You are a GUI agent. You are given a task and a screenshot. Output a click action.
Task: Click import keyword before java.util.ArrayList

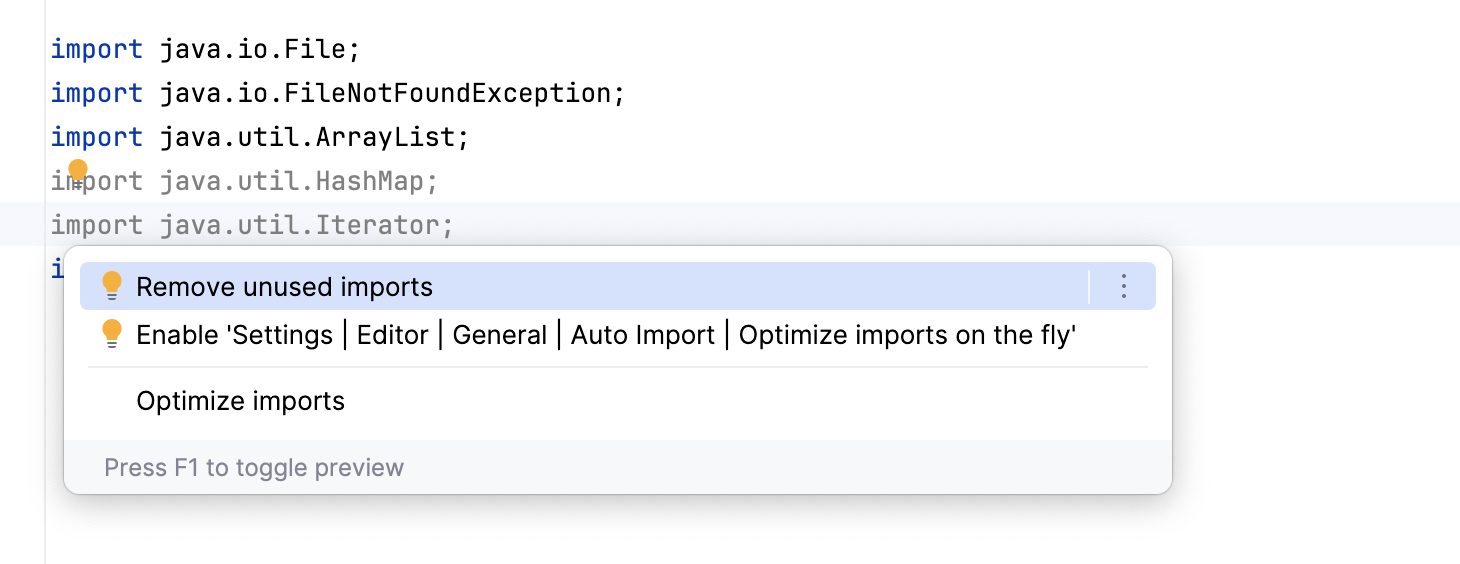pyautogui.click(x=96, y=137)
